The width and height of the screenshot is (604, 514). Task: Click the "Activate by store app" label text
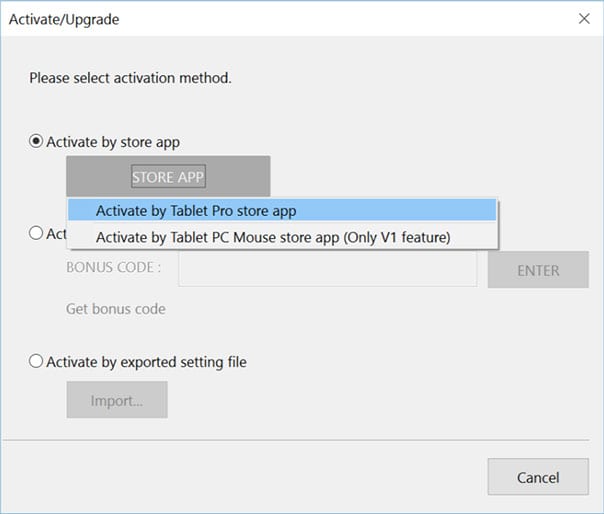[x=113, y=142]
